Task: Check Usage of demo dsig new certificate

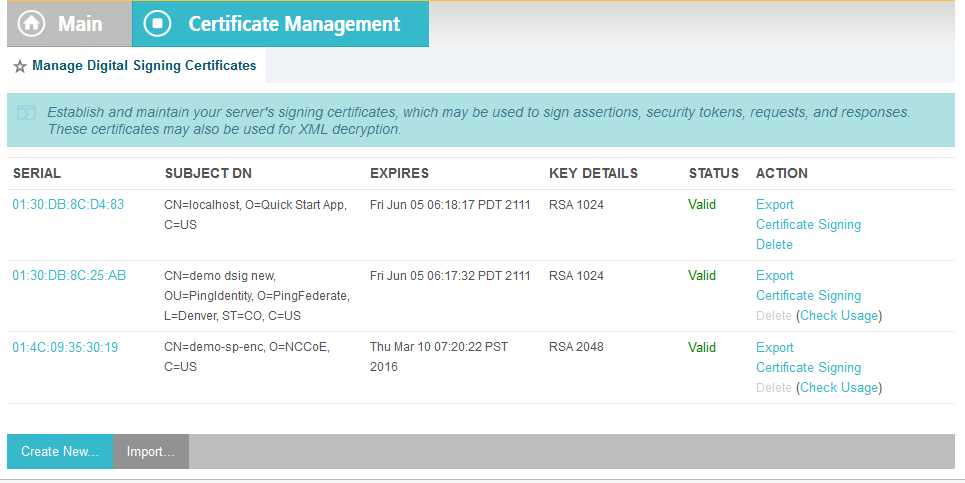Action: click(839, 316)
